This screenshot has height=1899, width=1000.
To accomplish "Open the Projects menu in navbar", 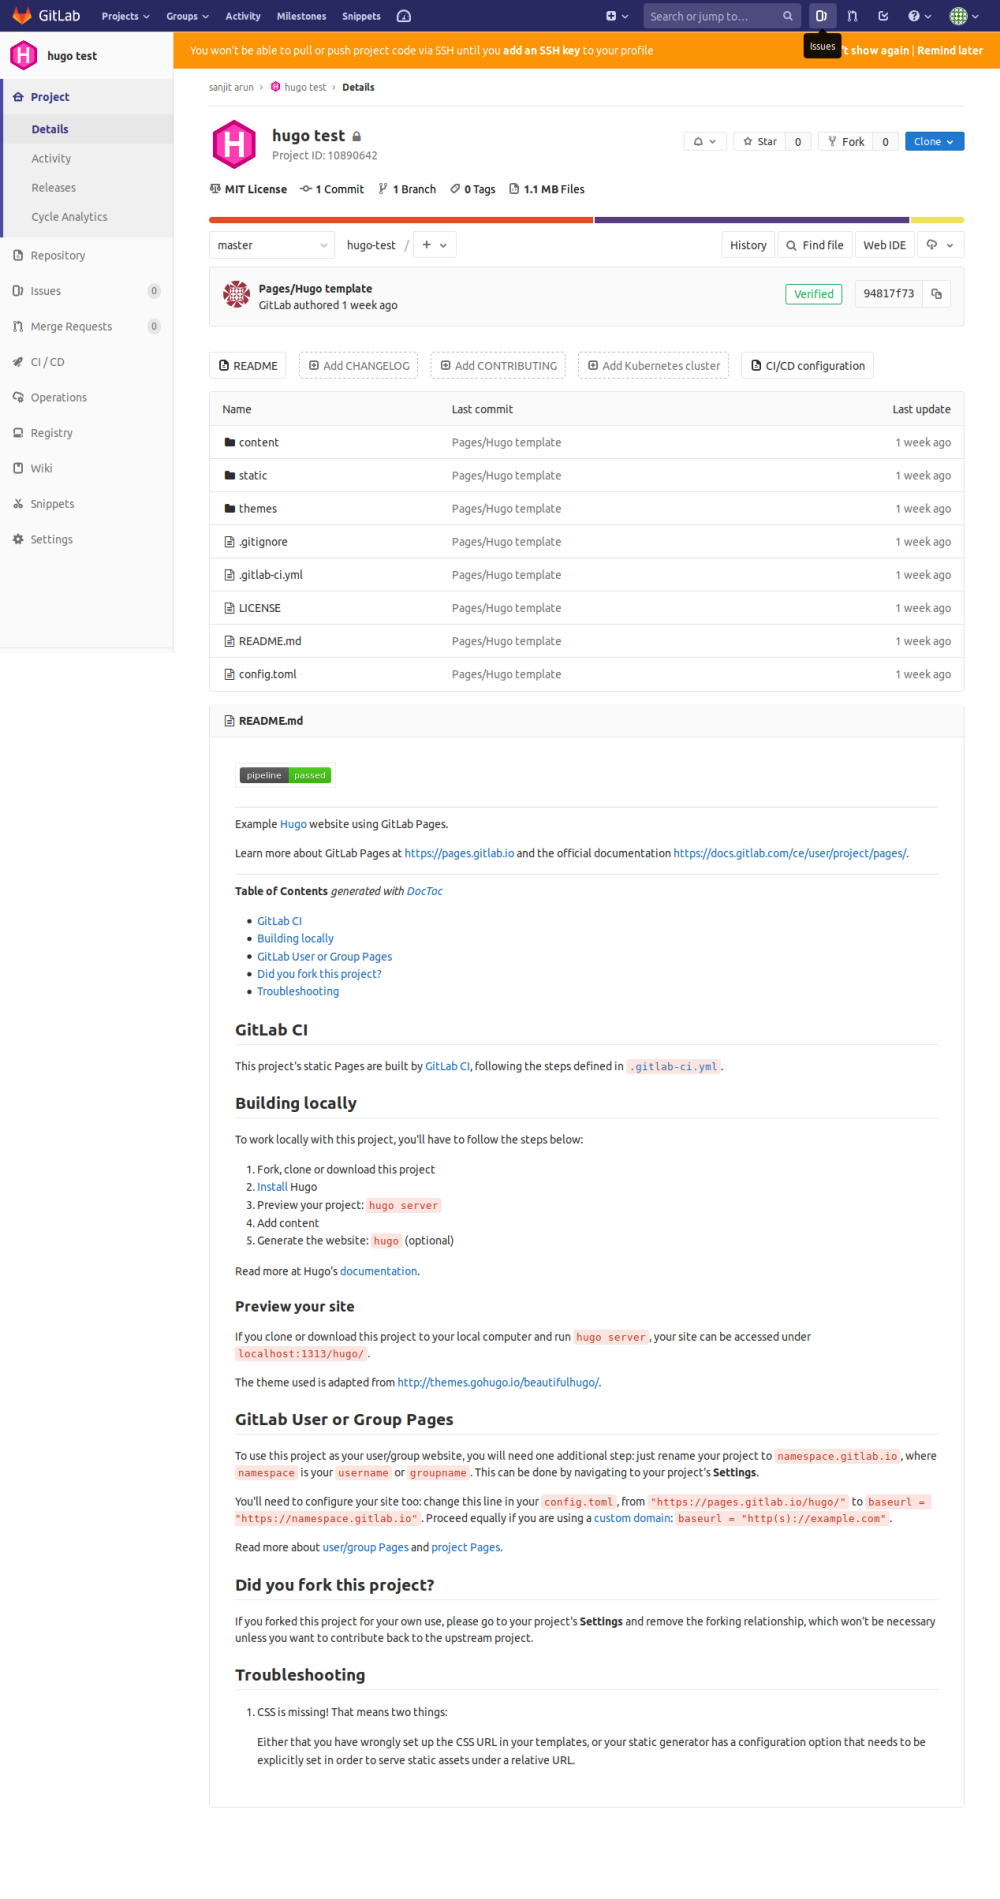I will [125, 16].
